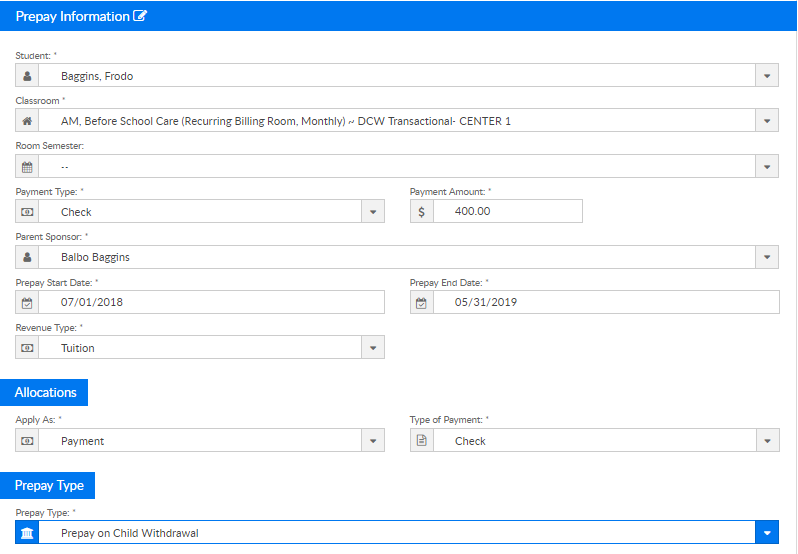Expand the Revenue Type dropdown arrow
This screenshot has width=798, height=554.
click(373, 347)
